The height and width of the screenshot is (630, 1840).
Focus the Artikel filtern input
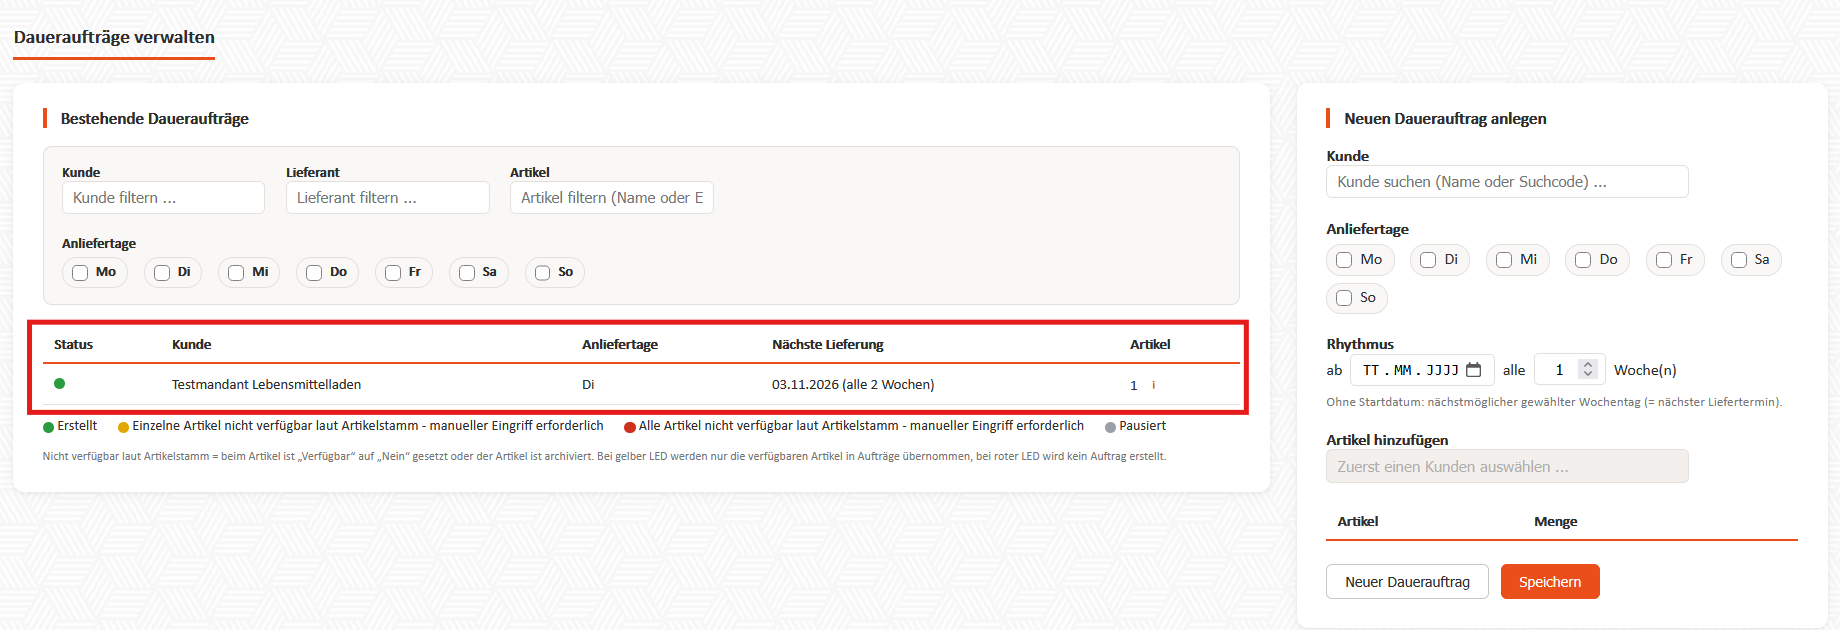click(612, 198)
